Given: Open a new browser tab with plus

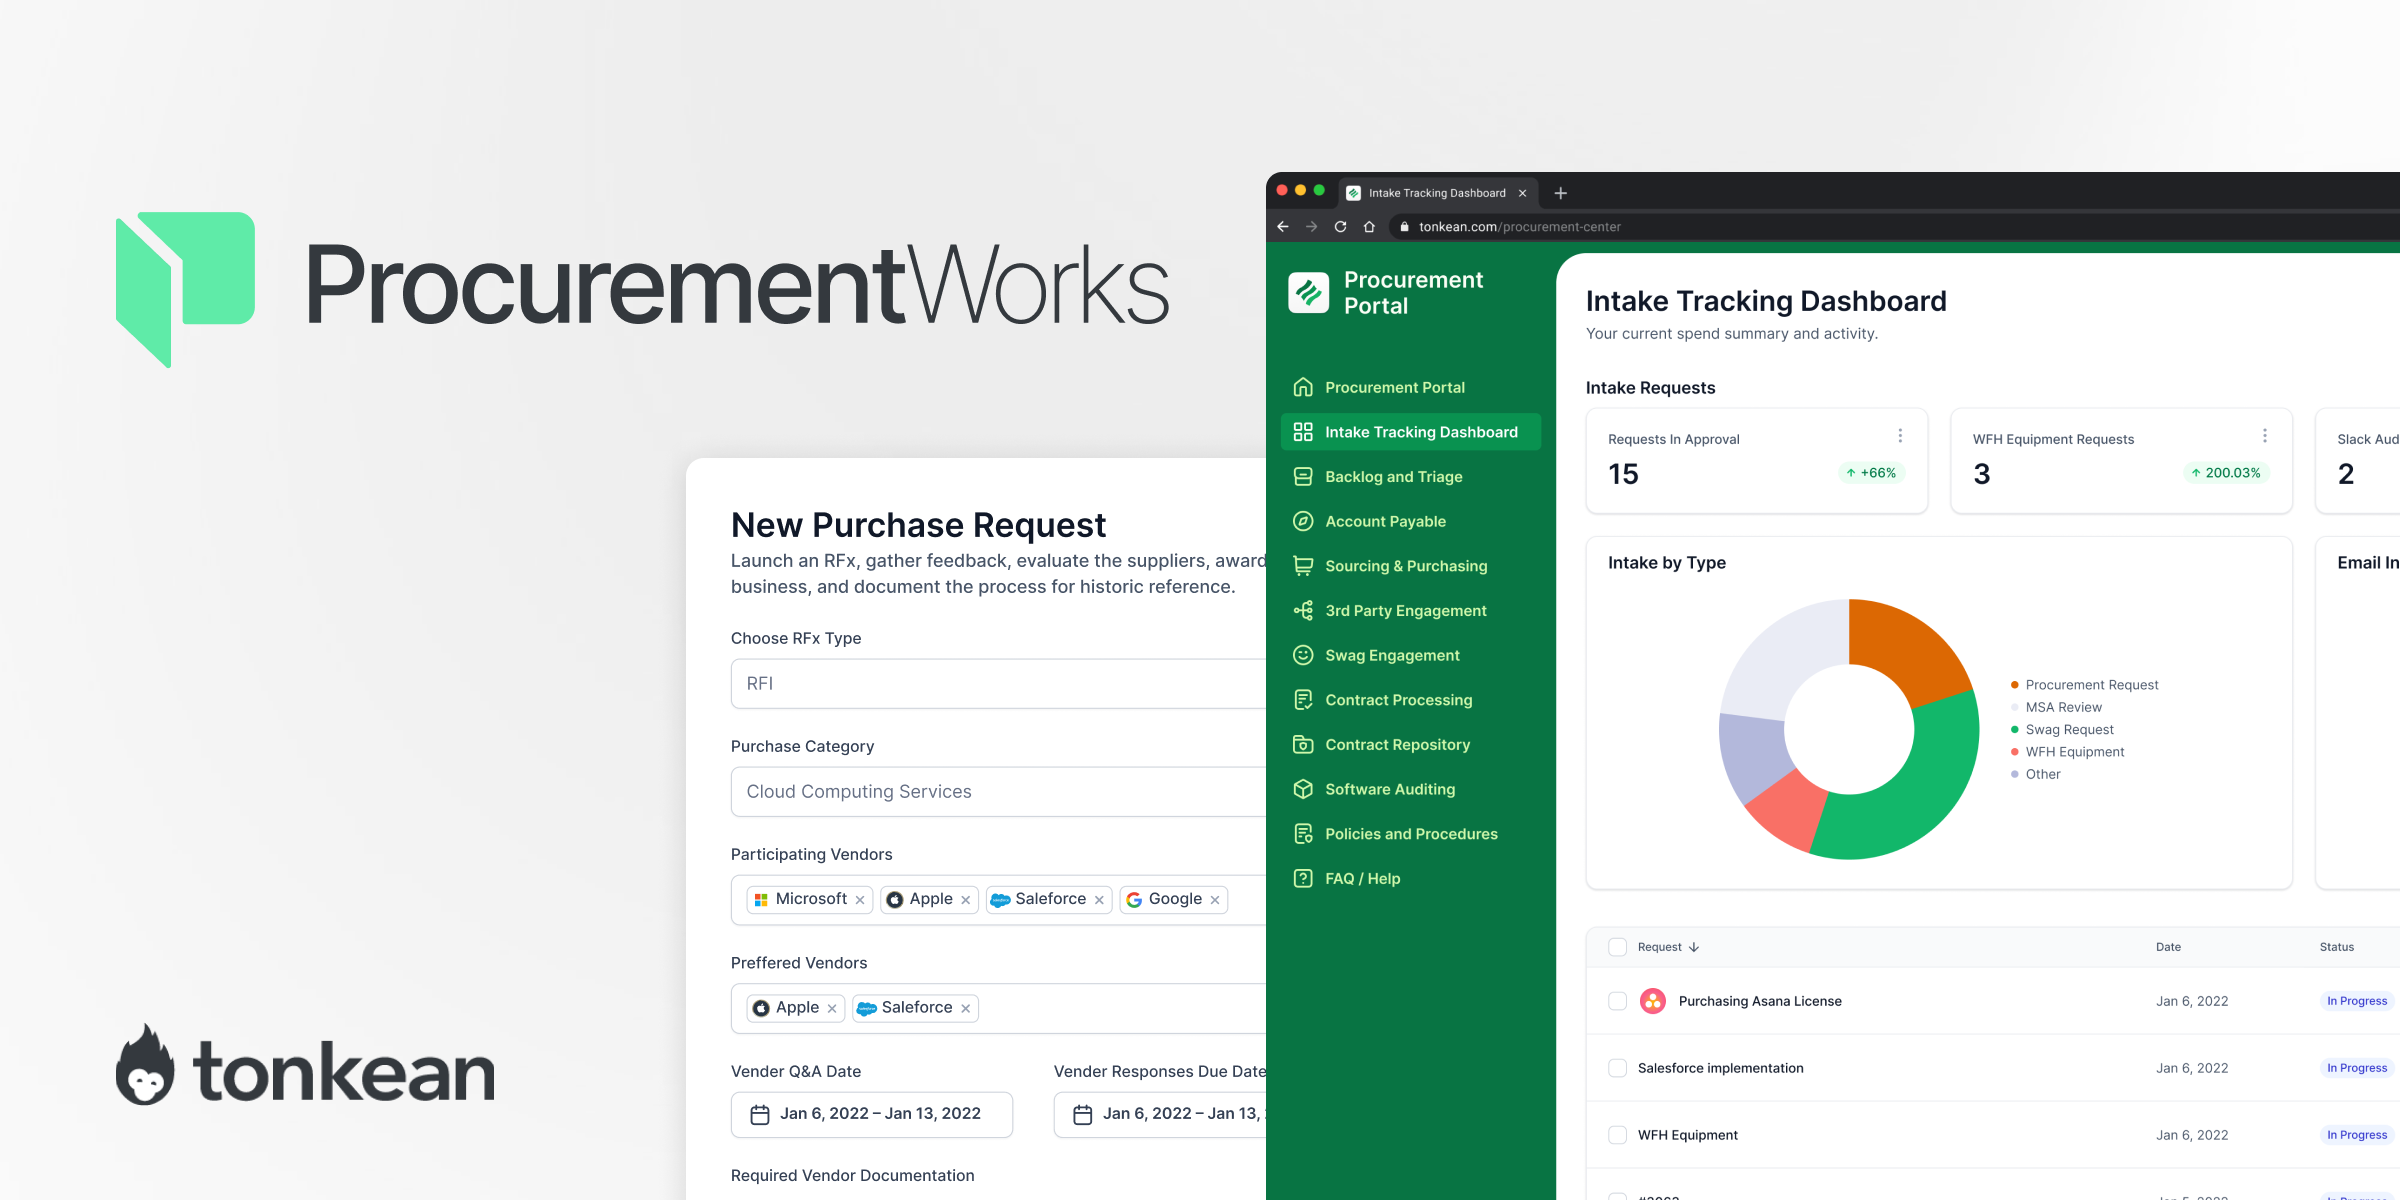Looking at the screenshot, I should [1561, 193].
